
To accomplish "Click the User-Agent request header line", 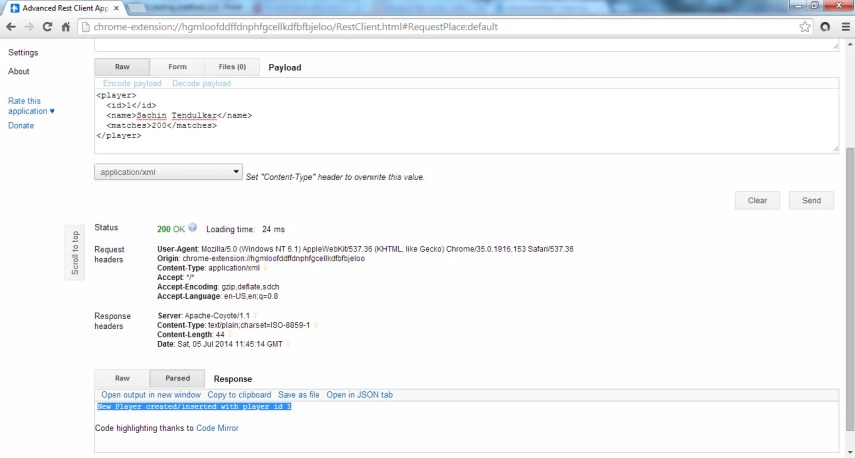I will (365, 249).
